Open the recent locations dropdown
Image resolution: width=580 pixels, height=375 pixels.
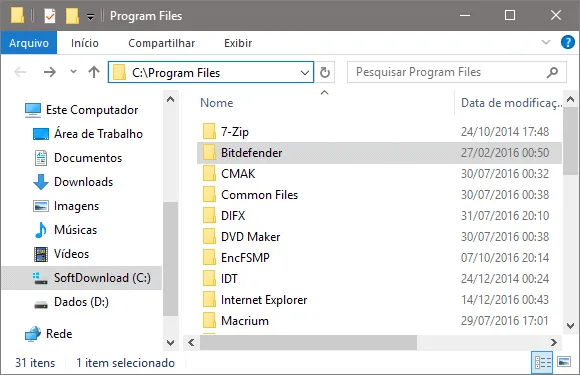pyautogui.click(x=73, y=71)
